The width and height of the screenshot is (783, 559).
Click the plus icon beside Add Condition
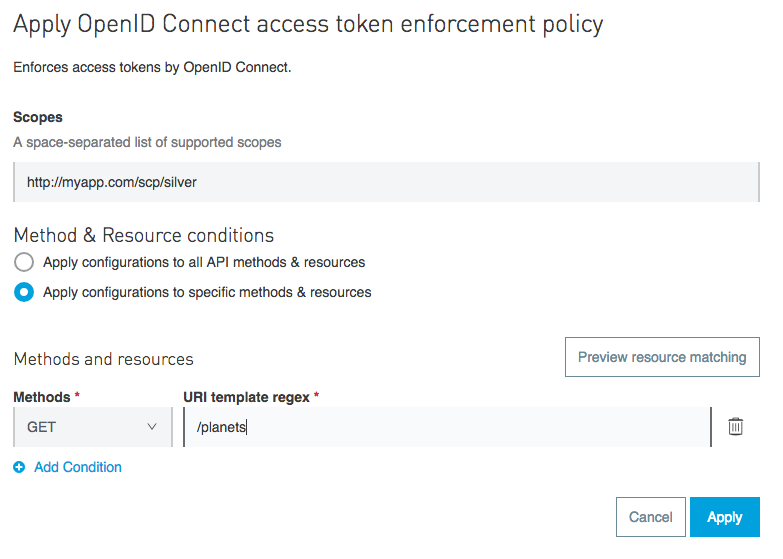pyautogui.click(x=20, y=467)
